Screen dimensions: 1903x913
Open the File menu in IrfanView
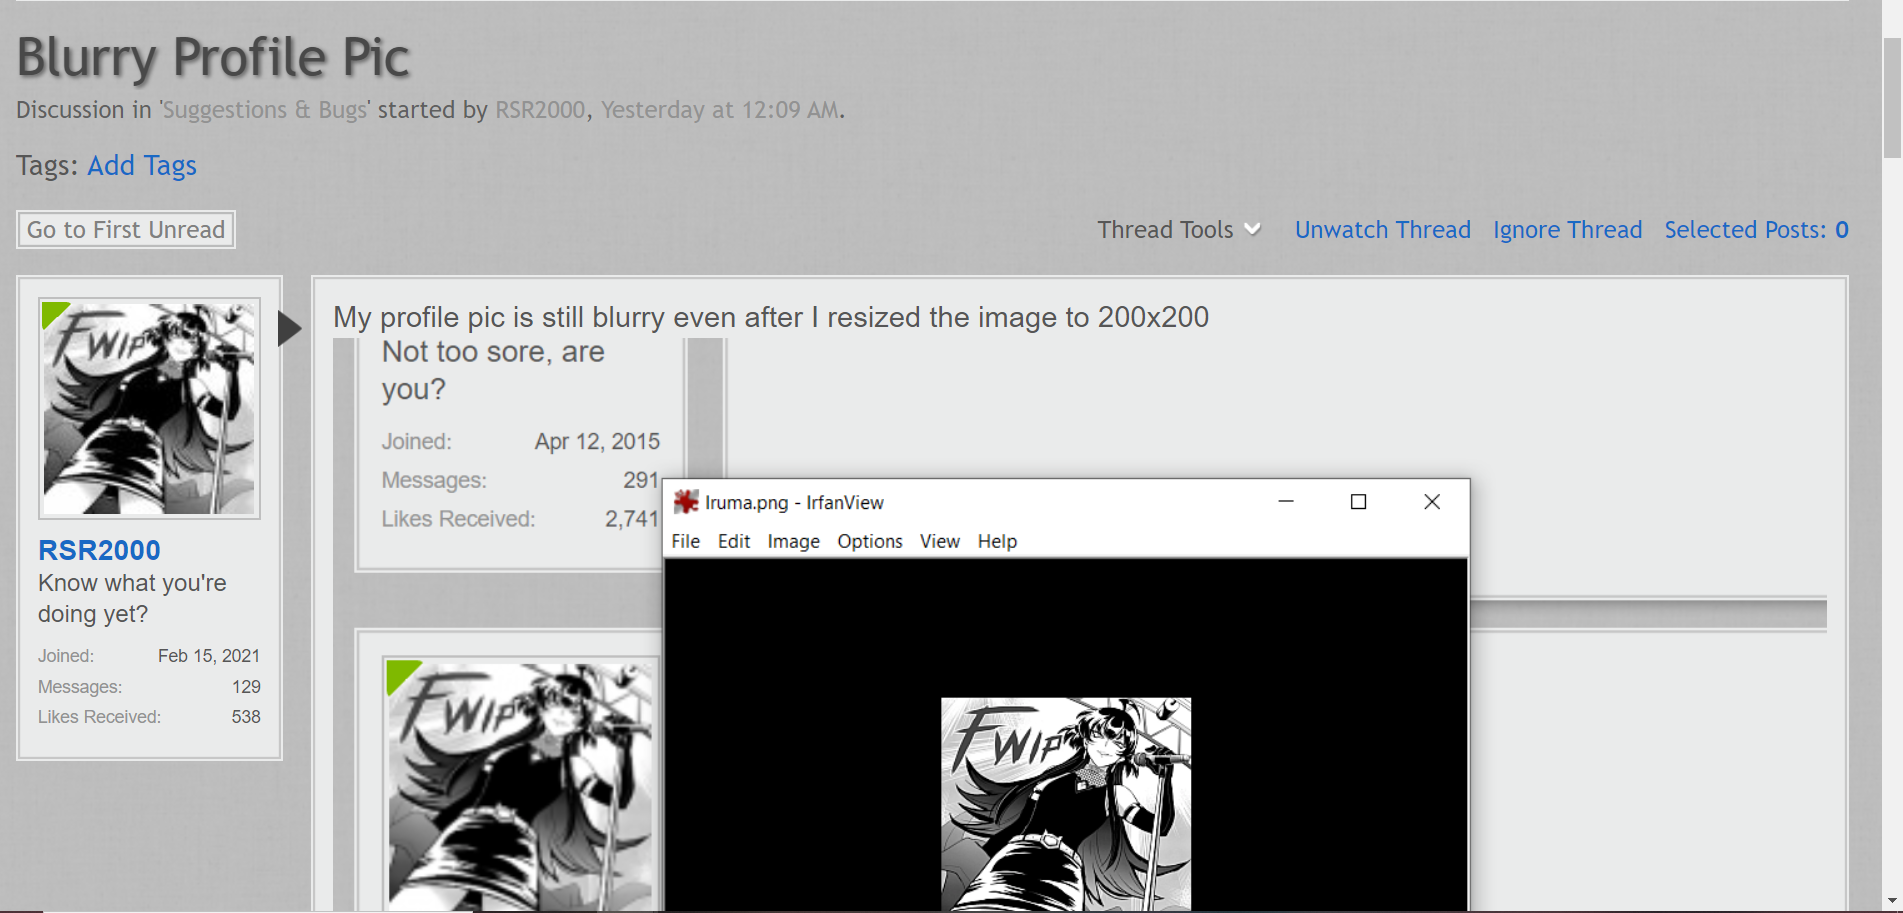tap(685, 541)
